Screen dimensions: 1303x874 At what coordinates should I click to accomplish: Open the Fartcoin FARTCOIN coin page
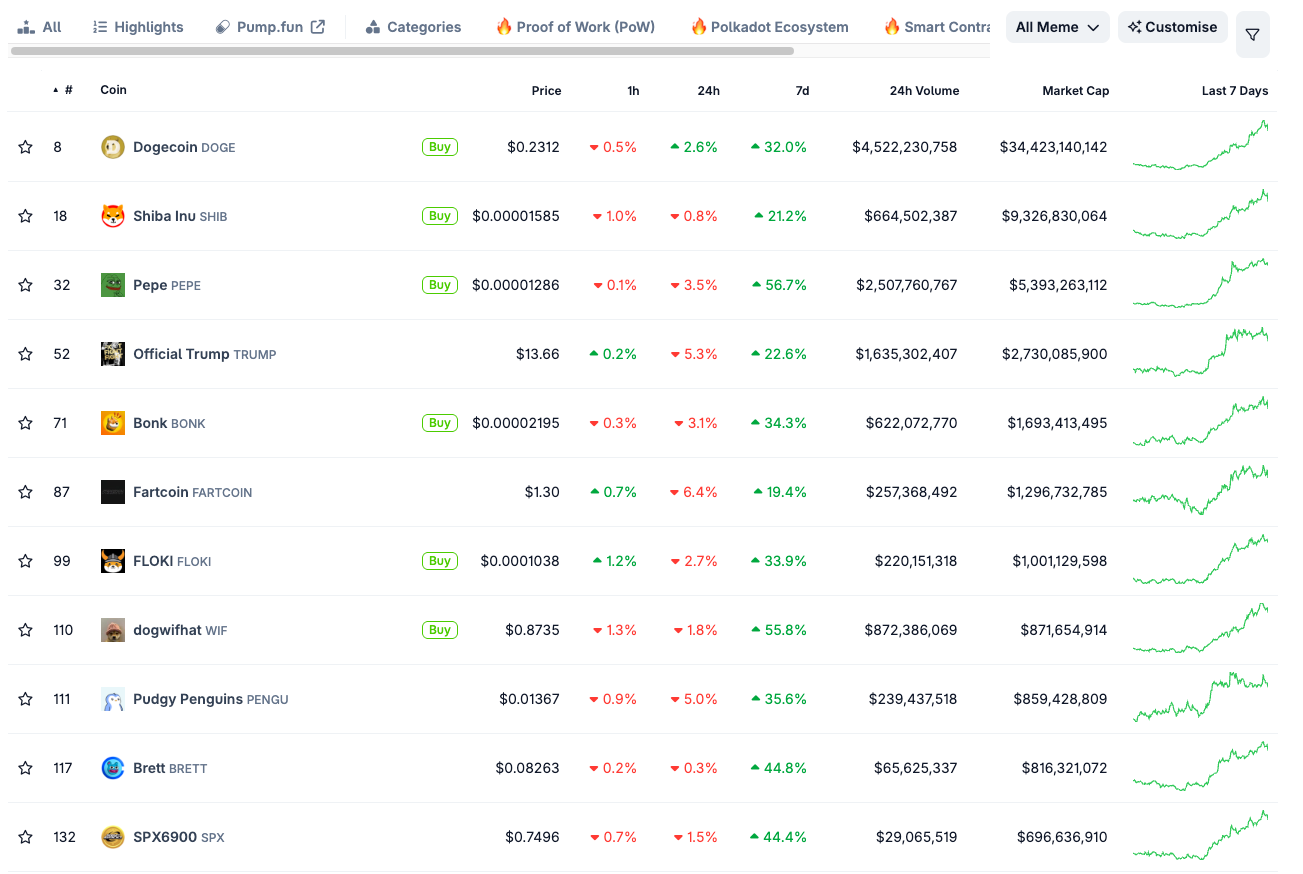(192, 492)
